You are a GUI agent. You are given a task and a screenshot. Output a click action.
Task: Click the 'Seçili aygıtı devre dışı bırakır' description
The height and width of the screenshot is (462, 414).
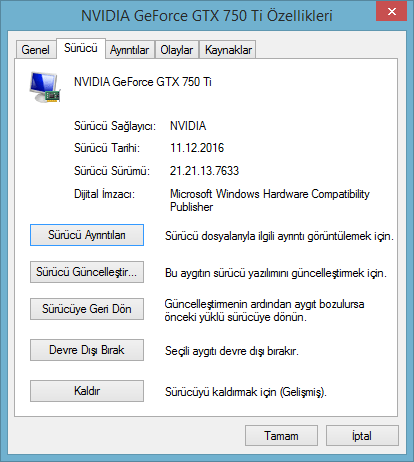tap(232, 351)
